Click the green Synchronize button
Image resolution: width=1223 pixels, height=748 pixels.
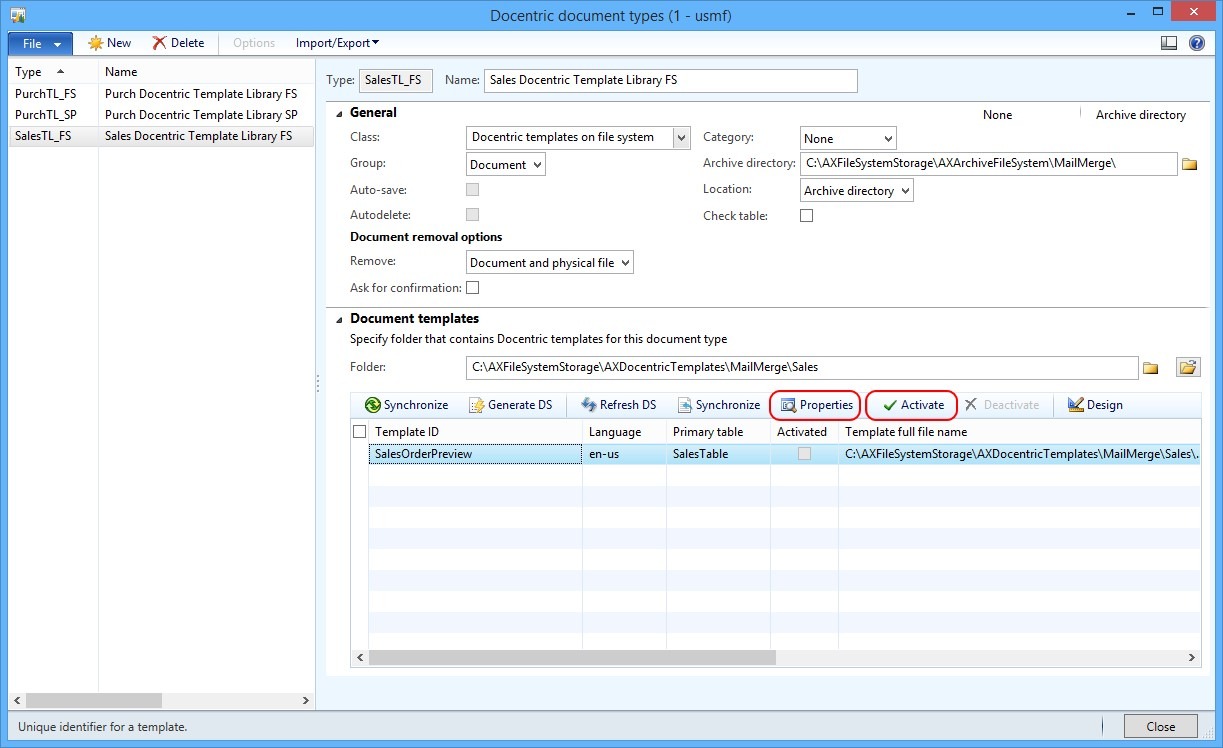click(x=406, y=405)
